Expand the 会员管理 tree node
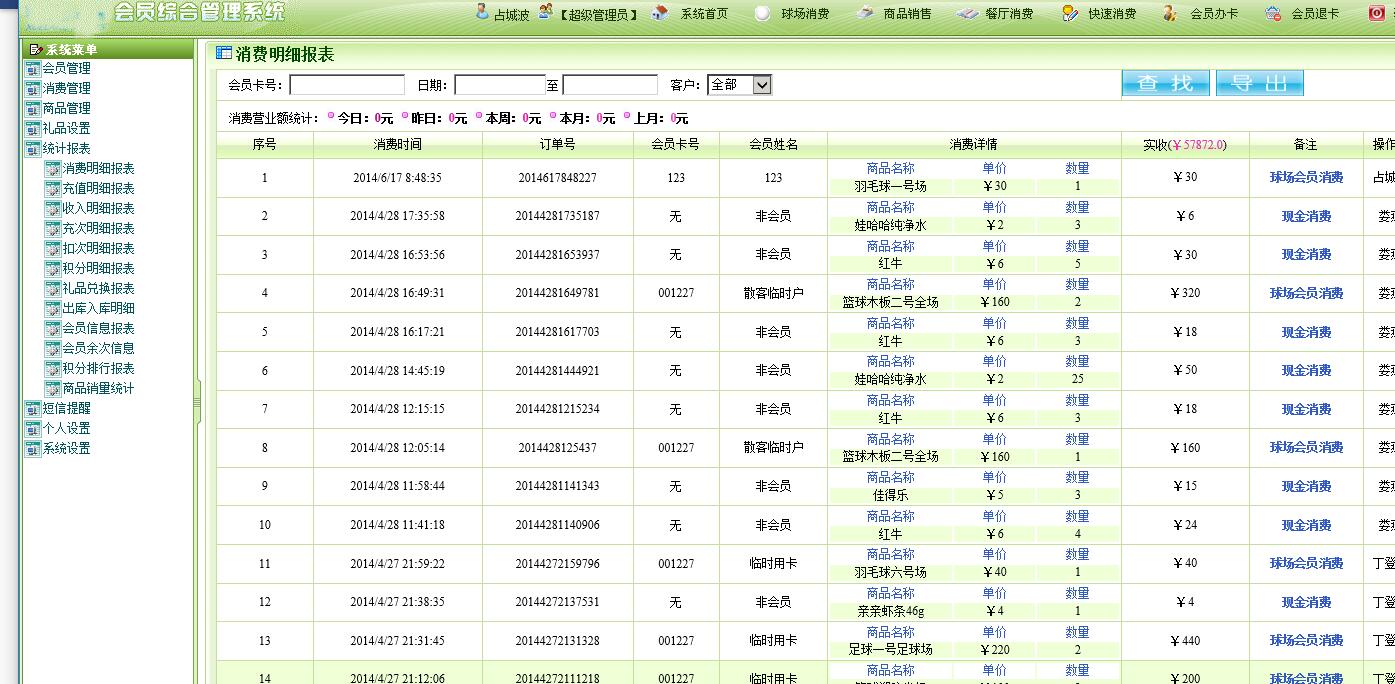 pos(33,68)
